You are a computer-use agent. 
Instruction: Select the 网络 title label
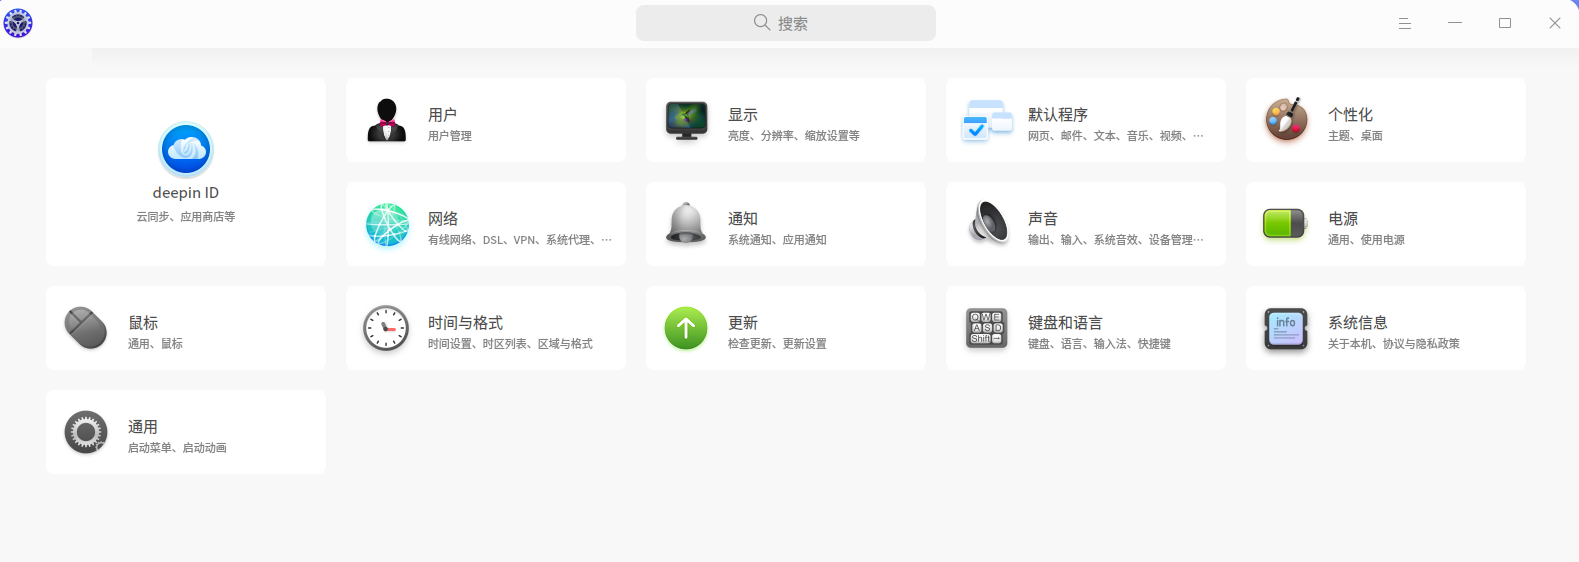coord(443,219)
